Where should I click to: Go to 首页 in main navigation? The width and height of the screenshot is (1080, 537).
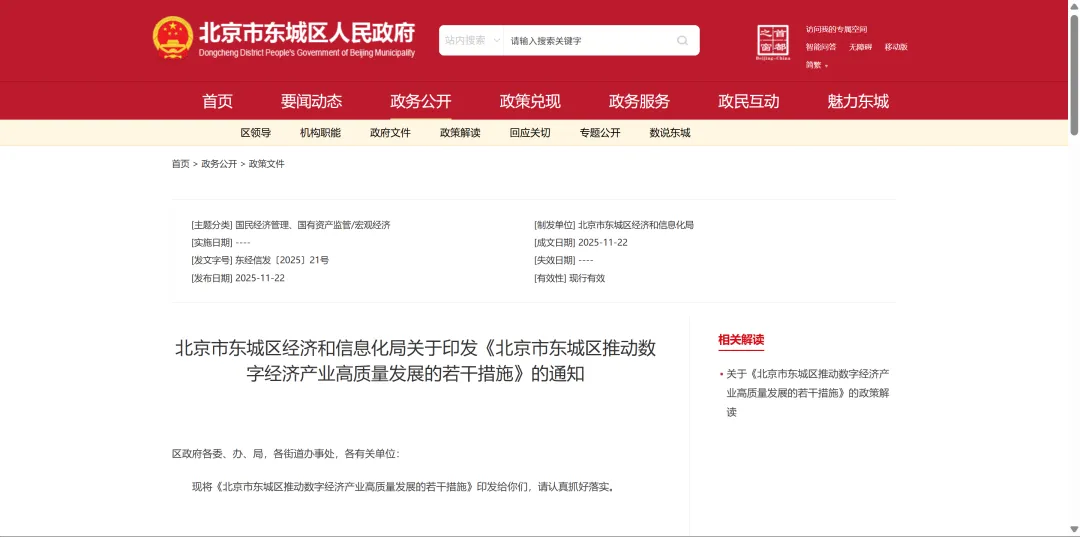pyautogui.click(x=217, y=101)
